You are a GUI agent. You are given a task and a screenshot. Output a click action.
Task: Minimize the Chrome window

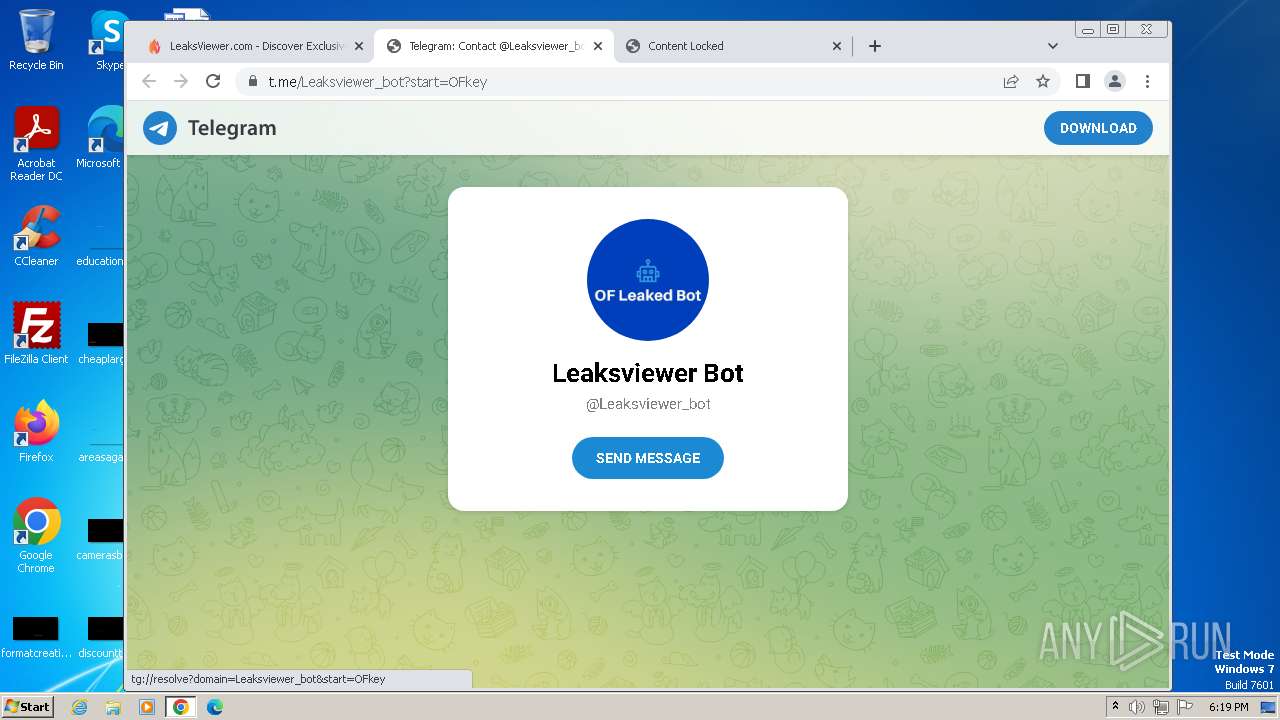pyautogui.click(x=1088, y=30)
